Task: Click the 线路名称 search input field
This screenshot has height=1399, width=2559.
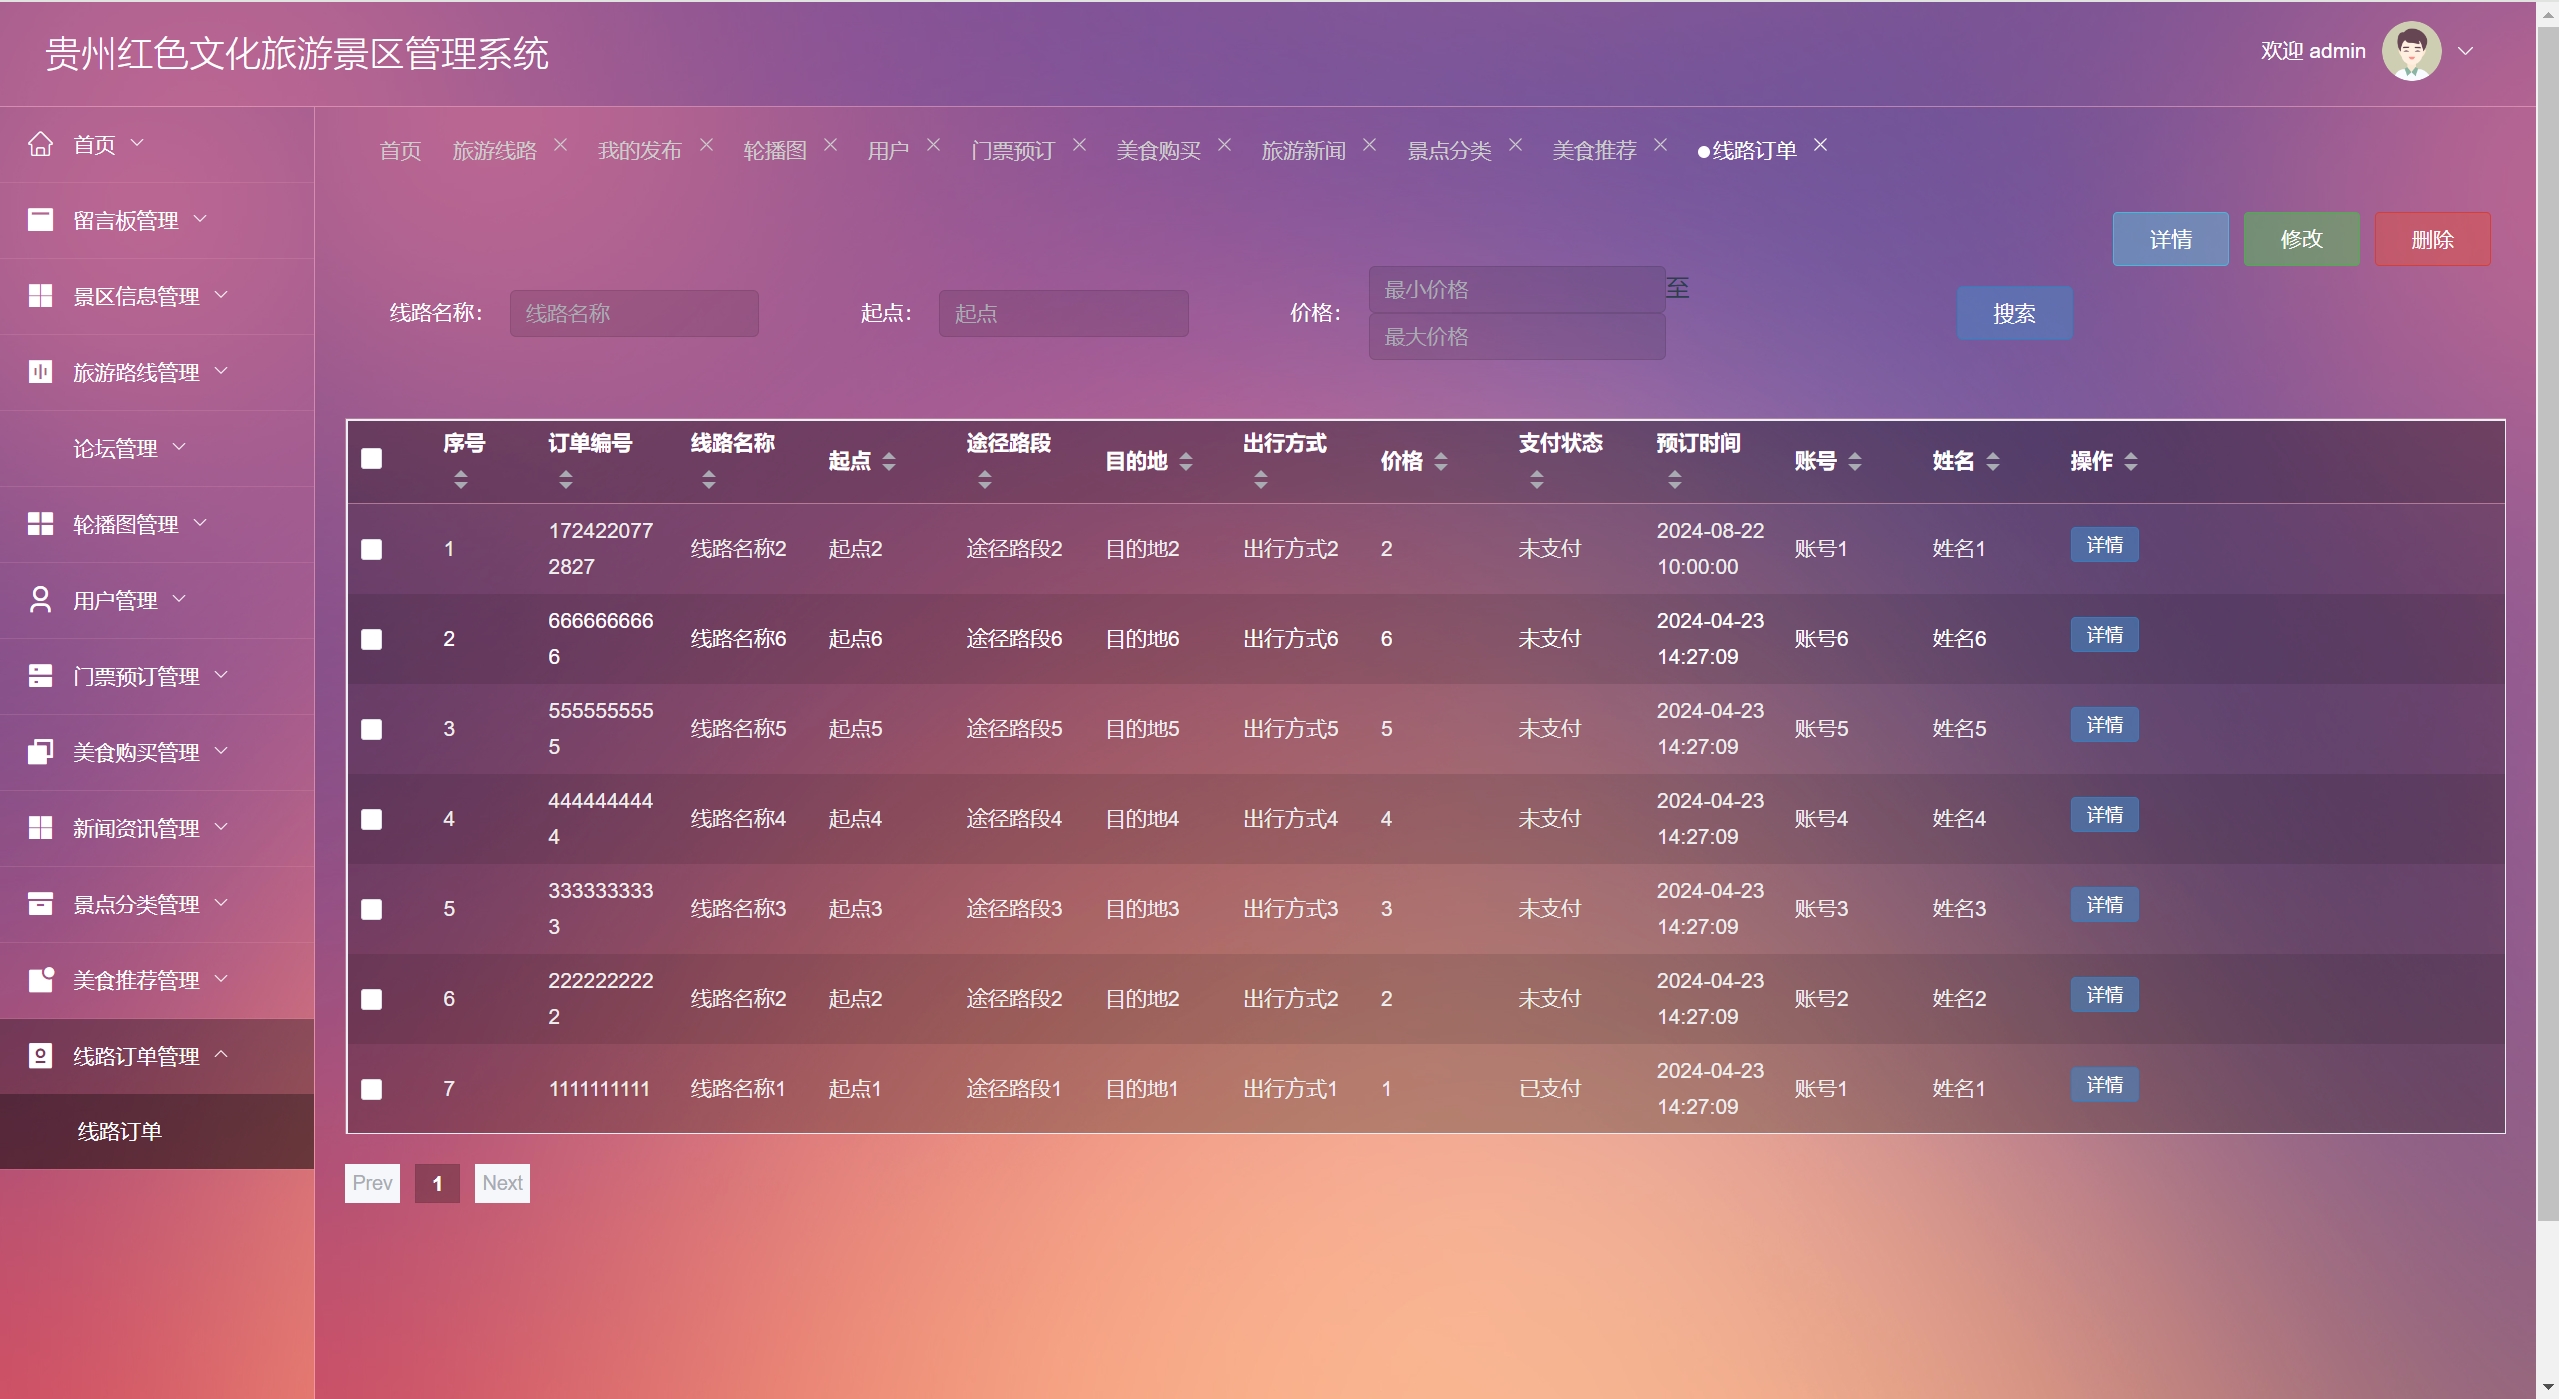Action: pyautogui.click(x=634, y=314)
